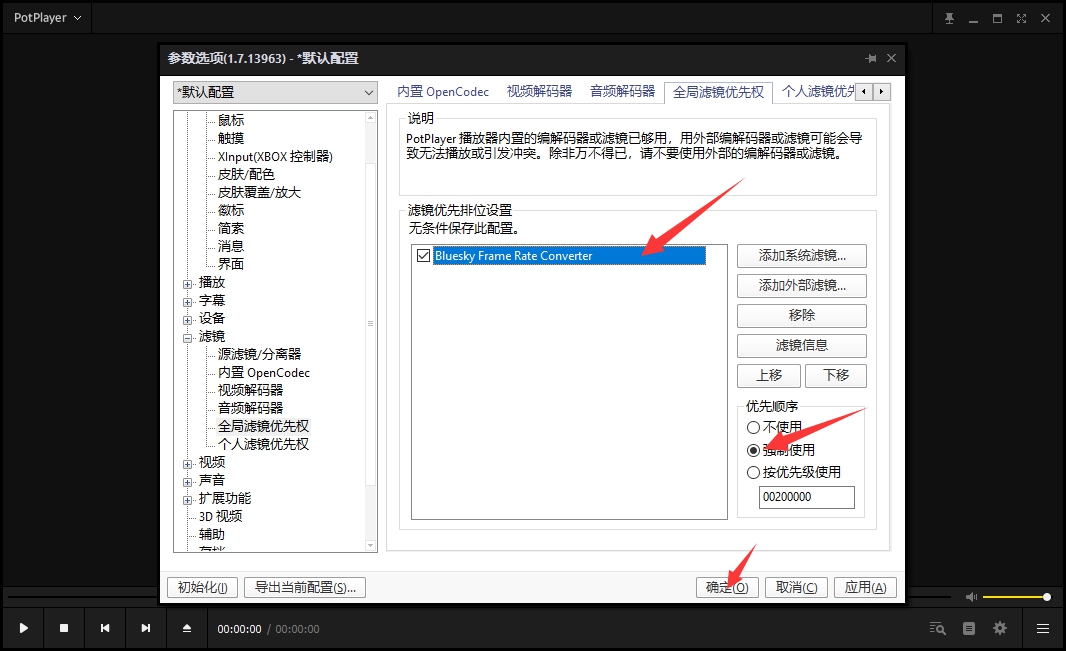Open the 默认配置 profile dropdown

275,92
